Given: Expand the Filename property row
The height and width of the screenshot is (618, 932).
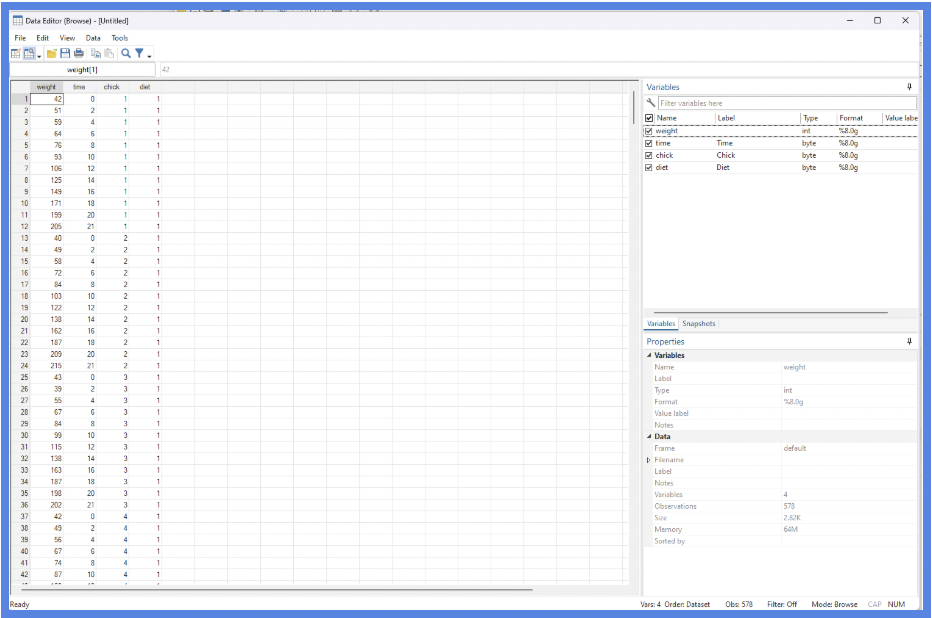Looking at the screenshot, I should pos(648,460).
